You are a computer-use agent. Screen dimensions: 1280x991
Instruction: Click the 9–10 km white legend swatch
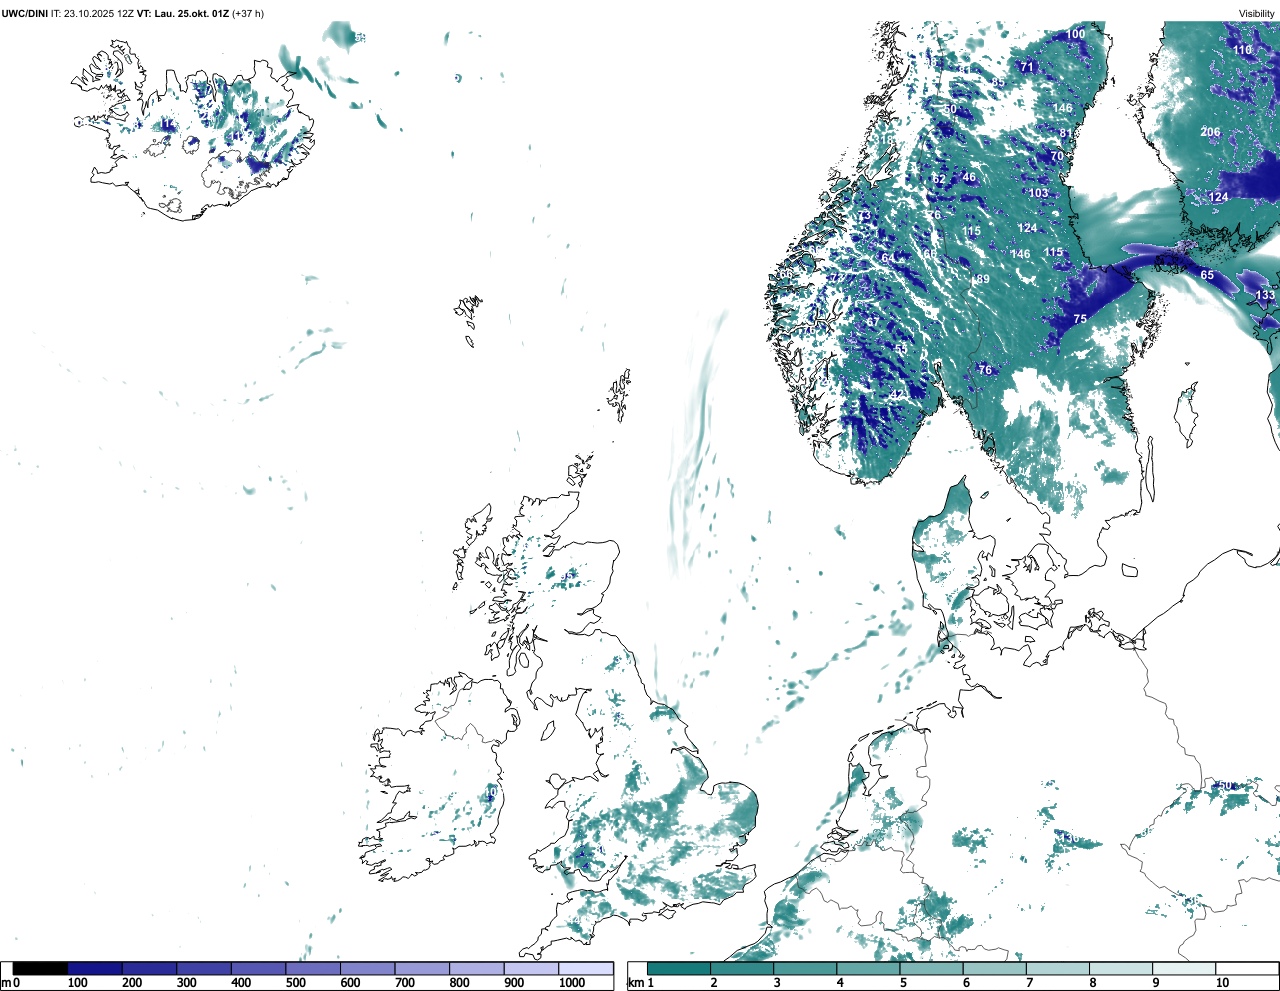pyautogui.click(x=1184, y=968)
